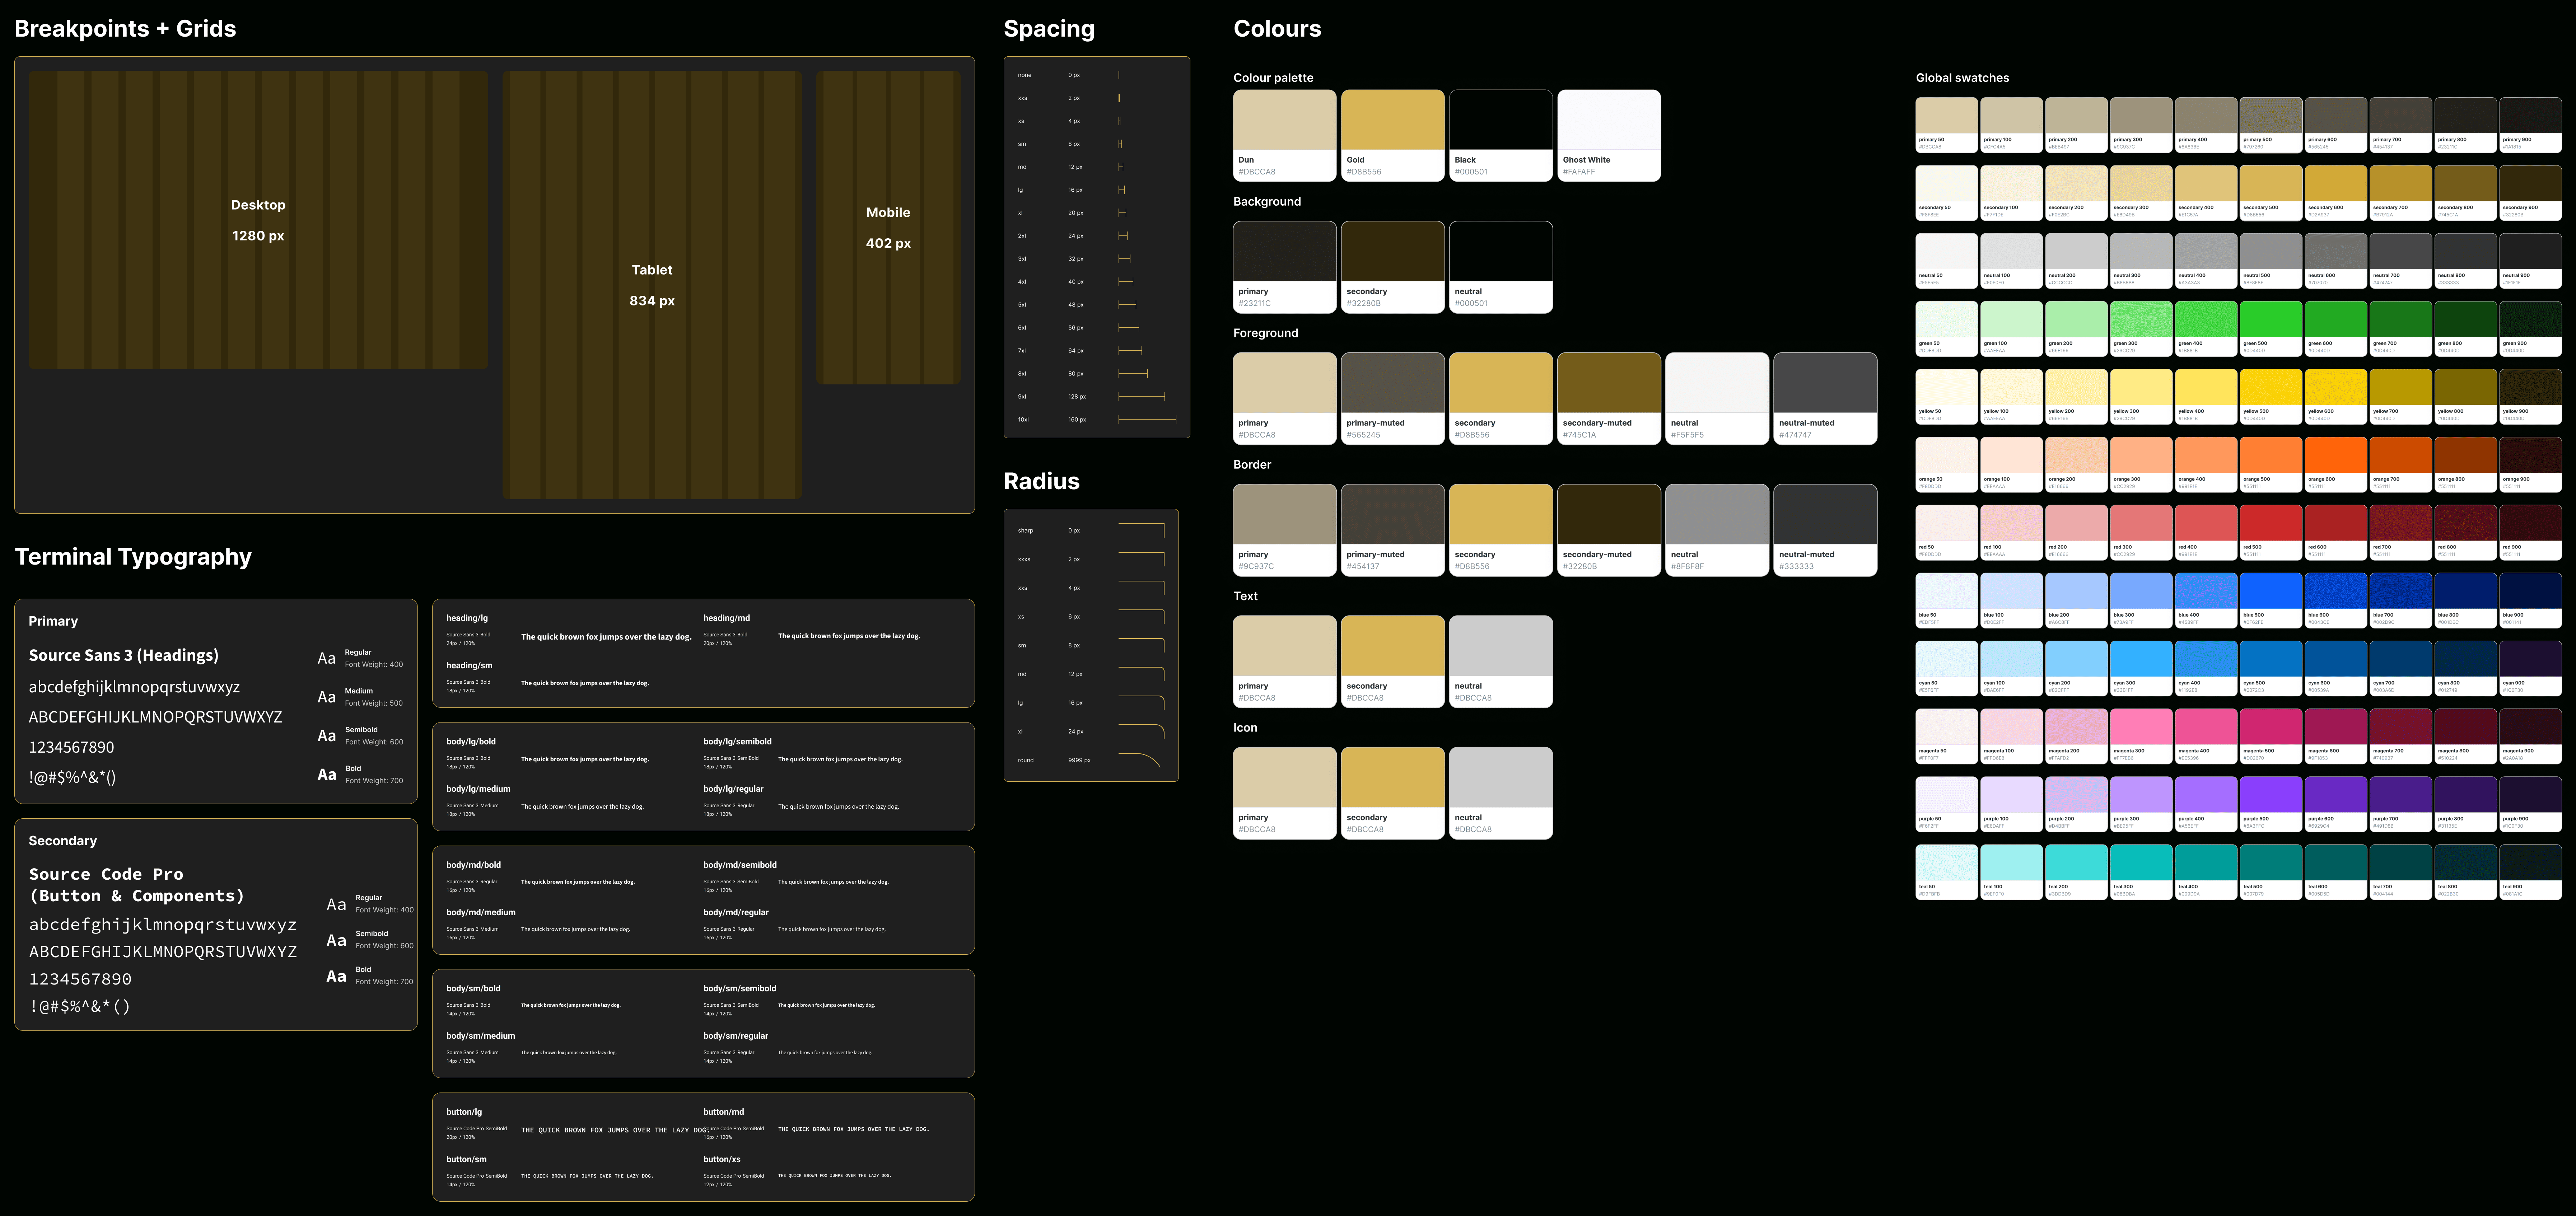Click the Black #000501 palette swatch
Viewport: 2576px width, 1216px height.
[x=1500, y=135]
